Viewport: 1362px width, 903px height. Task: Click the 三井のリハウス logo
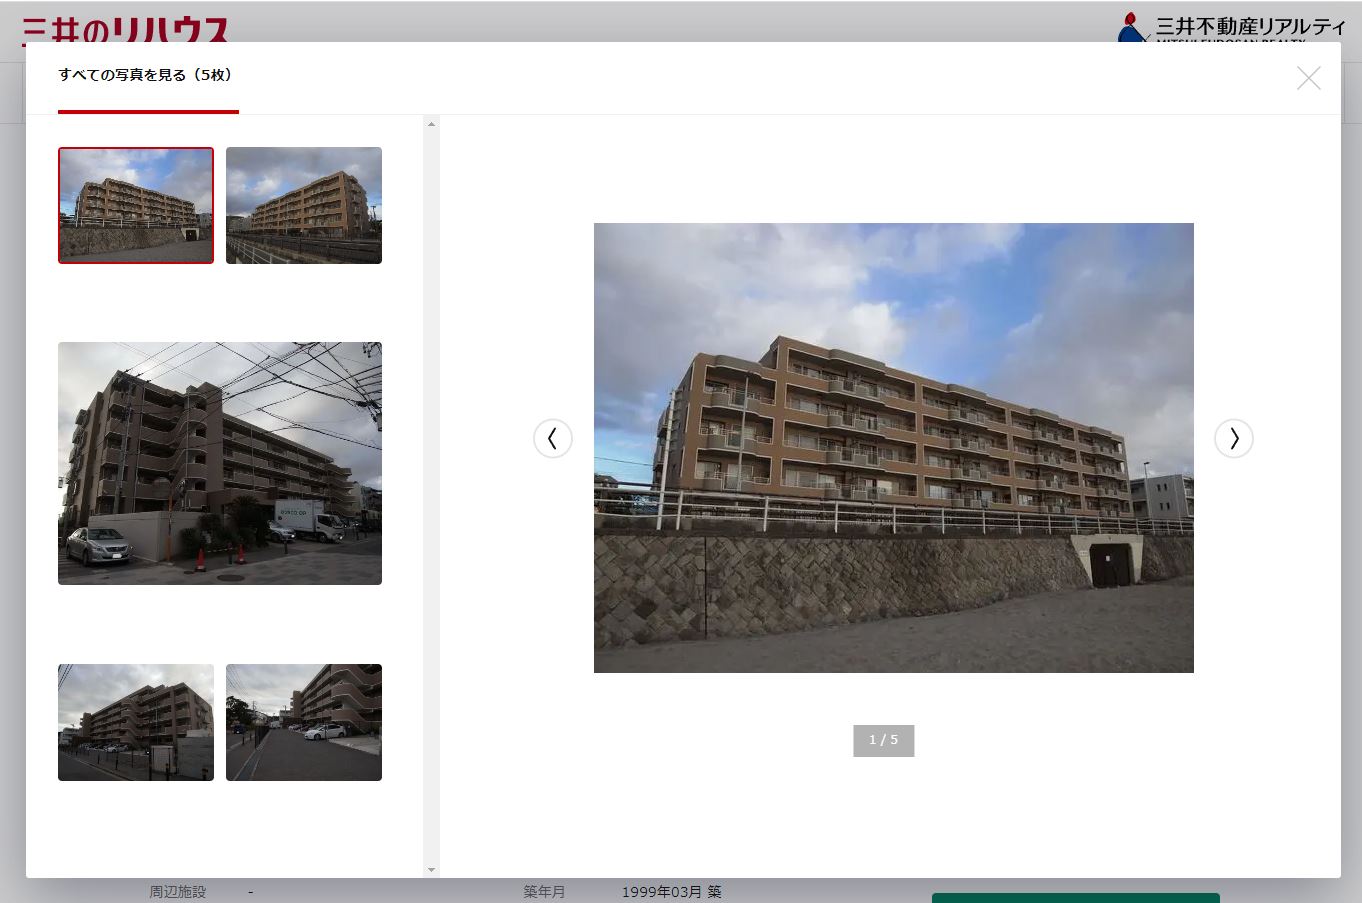[126, 30]
